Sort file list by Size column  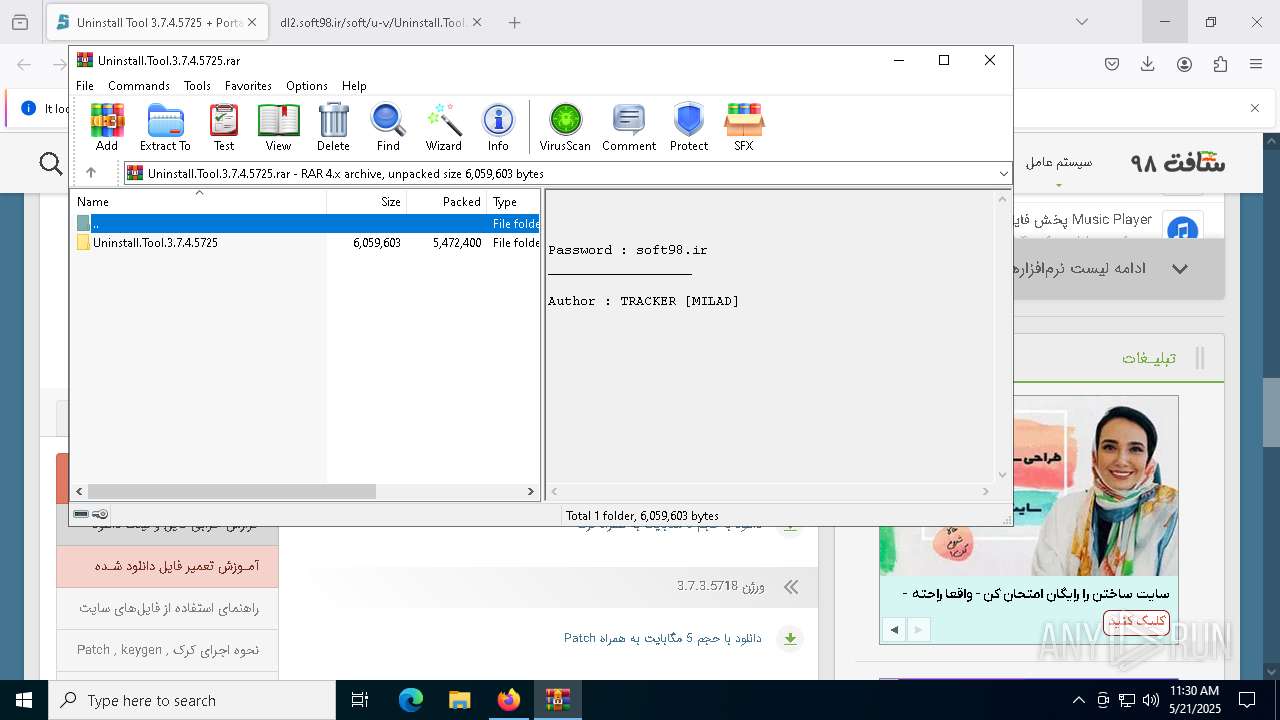tap(366, 201)
